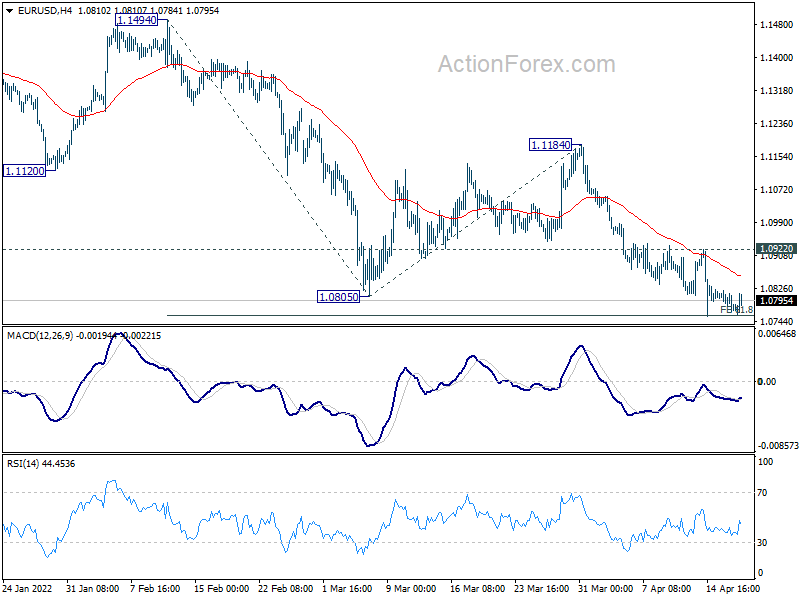Select the 23 Mar 16:00 time label
The height and width of the screenshot is (600, 800).
[x=541, y=589]
